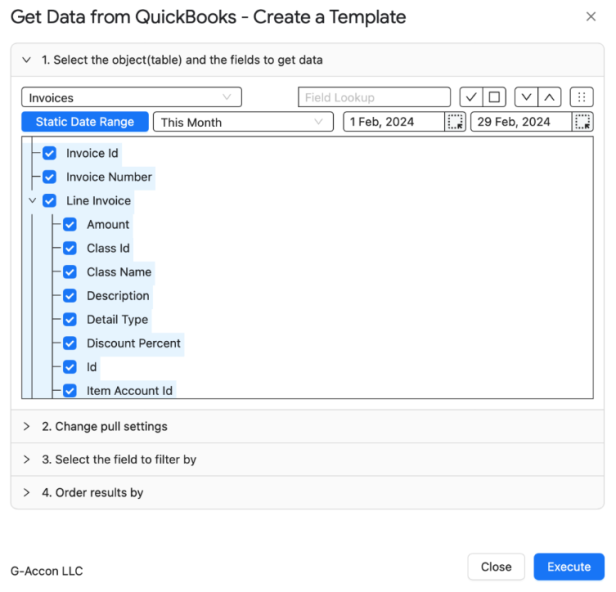
Task: Click the 1 Feb, 2024 start date field
Action: point(394,122)
